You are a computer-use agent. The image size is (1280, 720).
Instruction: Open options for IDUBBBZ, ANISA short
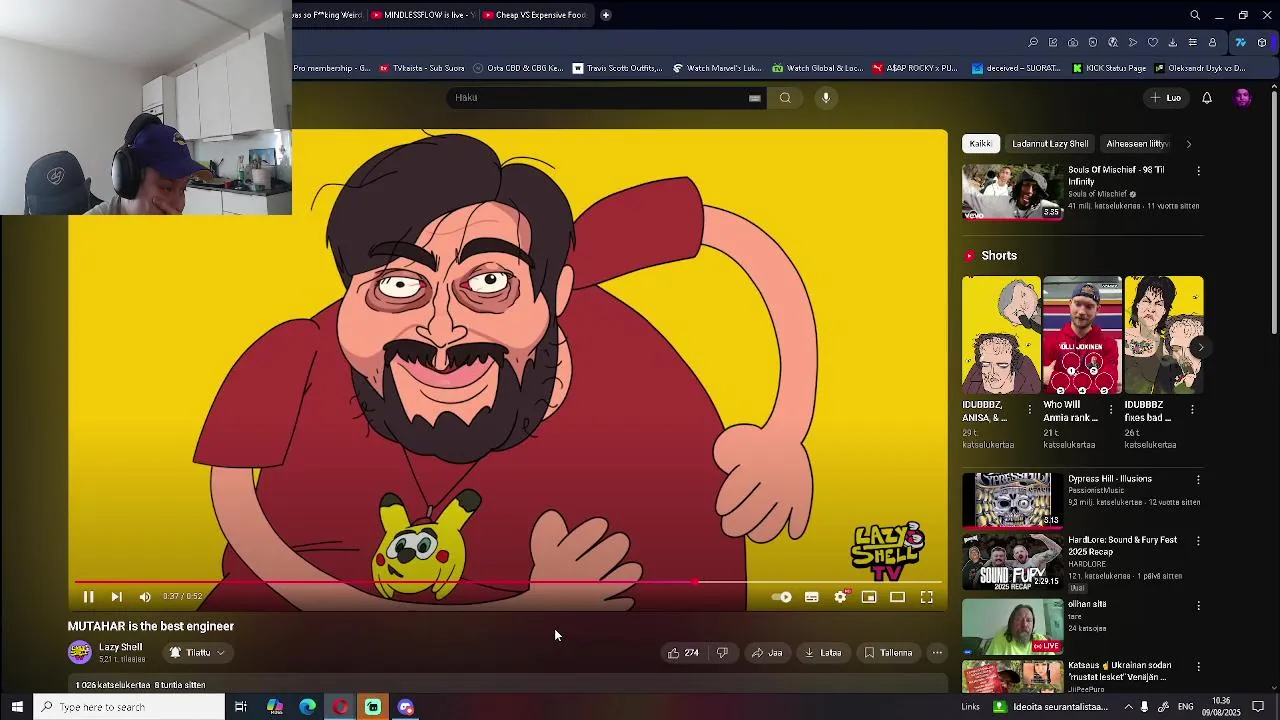pyautogui.click(x=1030, y=410)
